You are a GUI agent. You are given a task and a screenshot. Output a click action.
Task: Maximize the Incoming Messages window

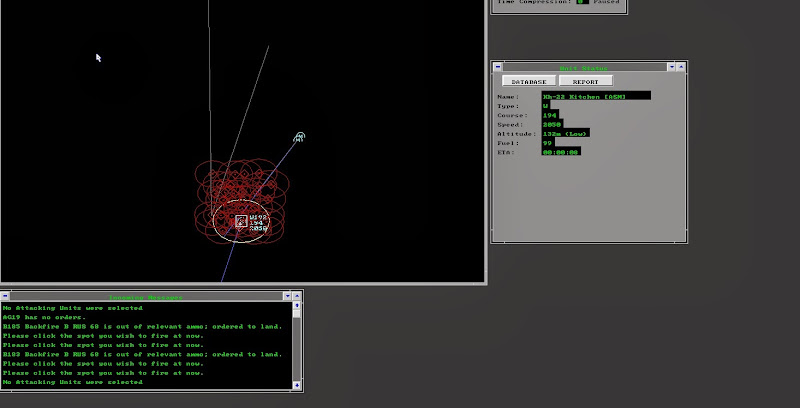coord(297,296)
